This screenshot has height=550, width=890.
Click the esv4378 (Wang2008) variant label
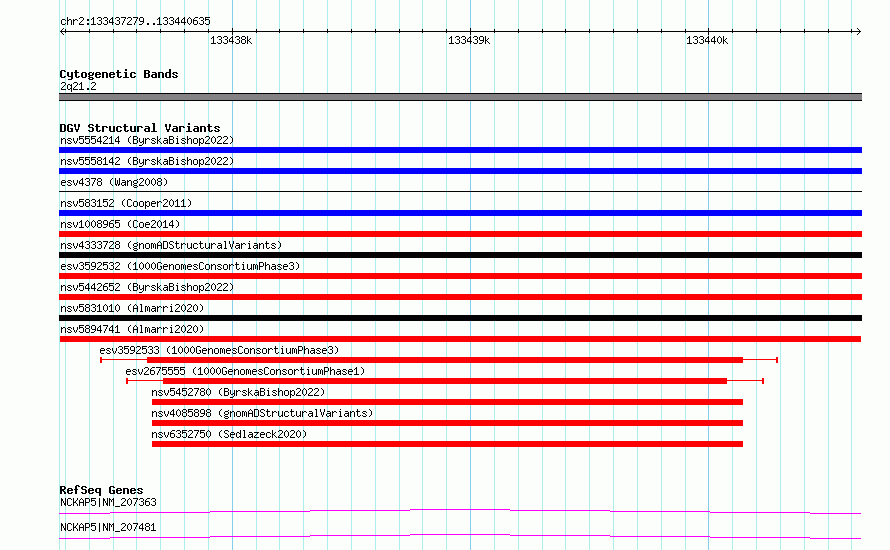coord(114,182)
